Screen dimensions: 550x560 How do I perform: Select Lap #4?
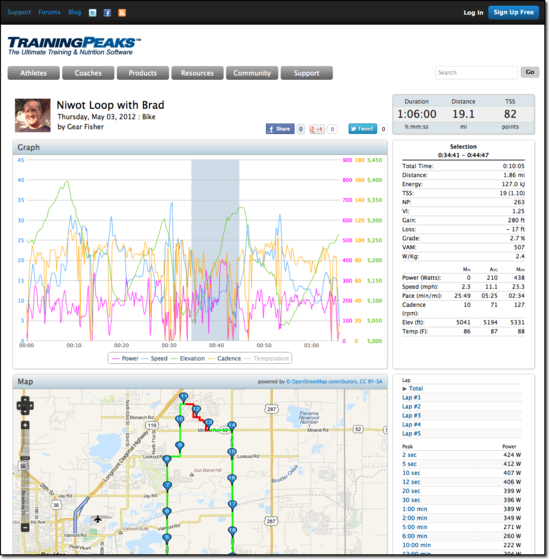(411, 424)
